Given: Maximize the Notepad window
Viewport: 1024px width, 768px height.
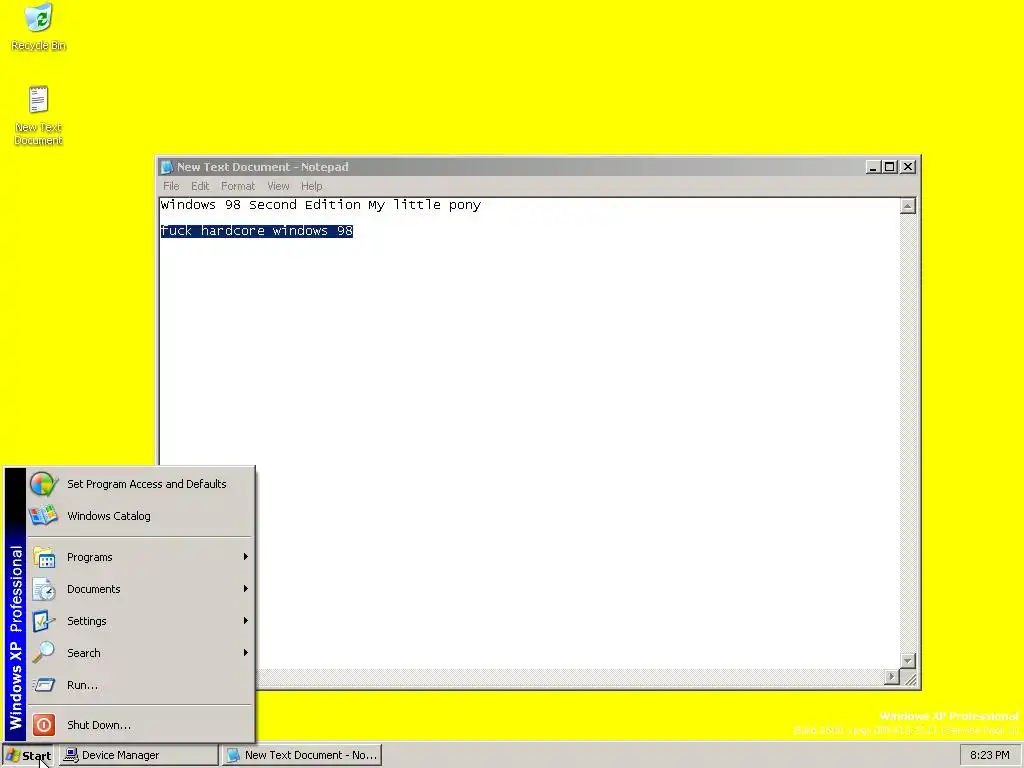Looking at the screenshot, I should 889,167.
